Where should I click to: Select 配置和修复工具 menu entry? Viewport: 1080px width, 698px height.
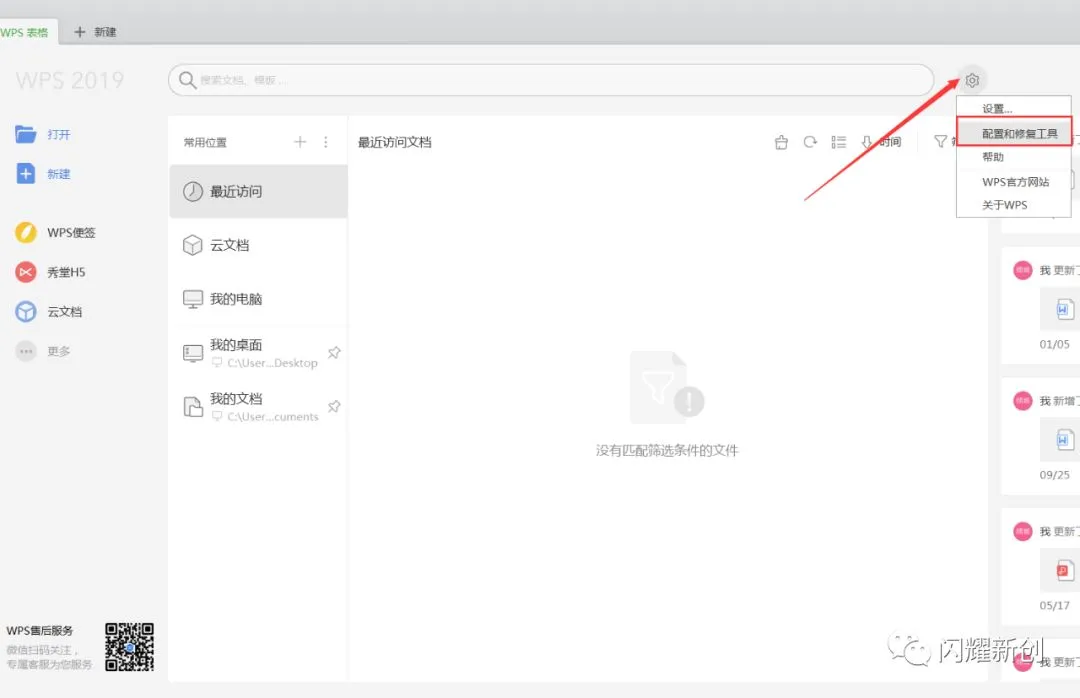(1014, 132)
